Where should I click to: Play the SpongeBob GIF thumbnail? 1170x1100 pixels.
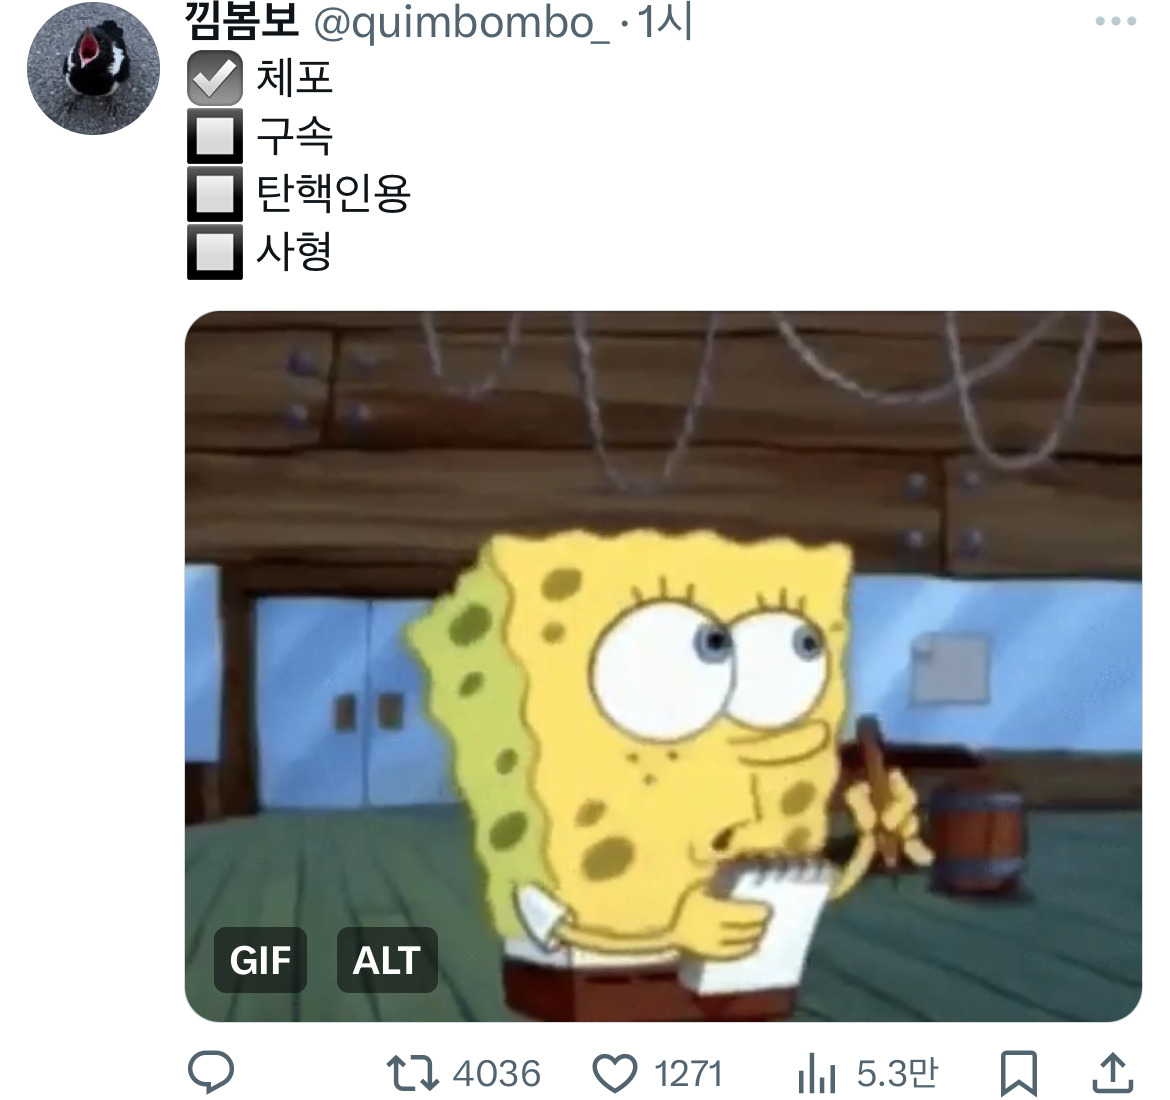point(663,666)
